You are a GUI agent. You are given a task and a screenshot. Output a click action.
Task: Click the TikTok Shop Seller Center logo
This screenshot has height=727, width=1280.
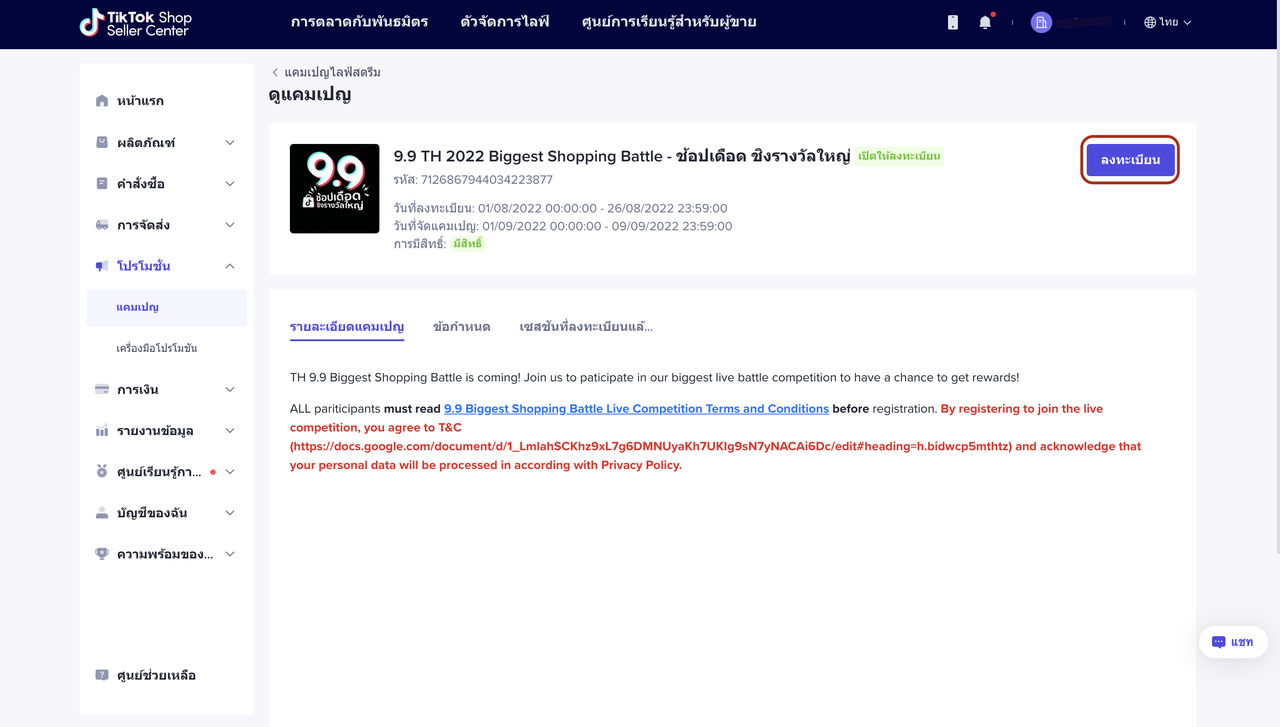135,23
